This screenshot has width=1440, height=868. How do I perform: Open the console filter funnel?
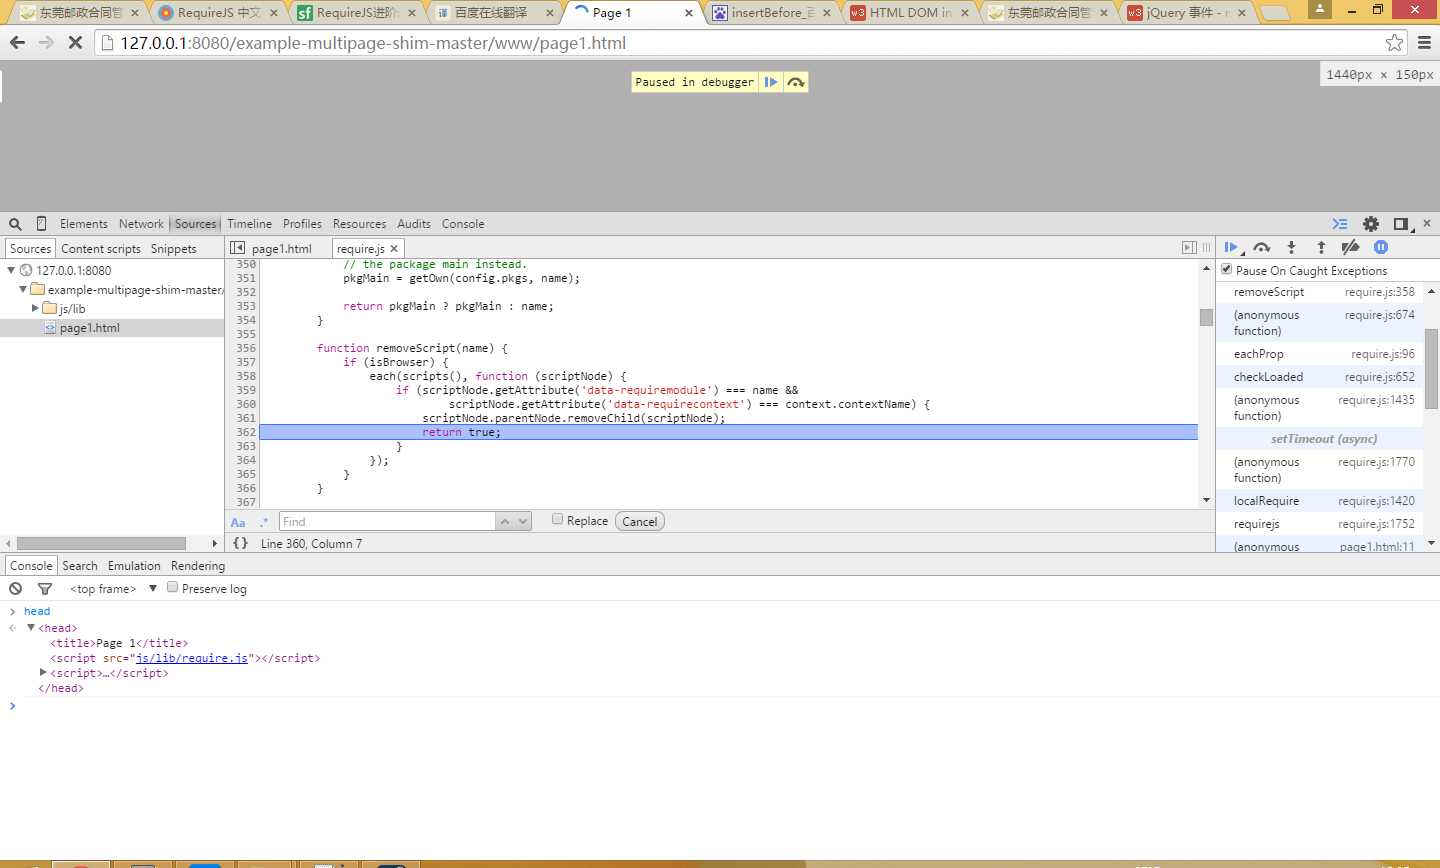pos(45,589)
